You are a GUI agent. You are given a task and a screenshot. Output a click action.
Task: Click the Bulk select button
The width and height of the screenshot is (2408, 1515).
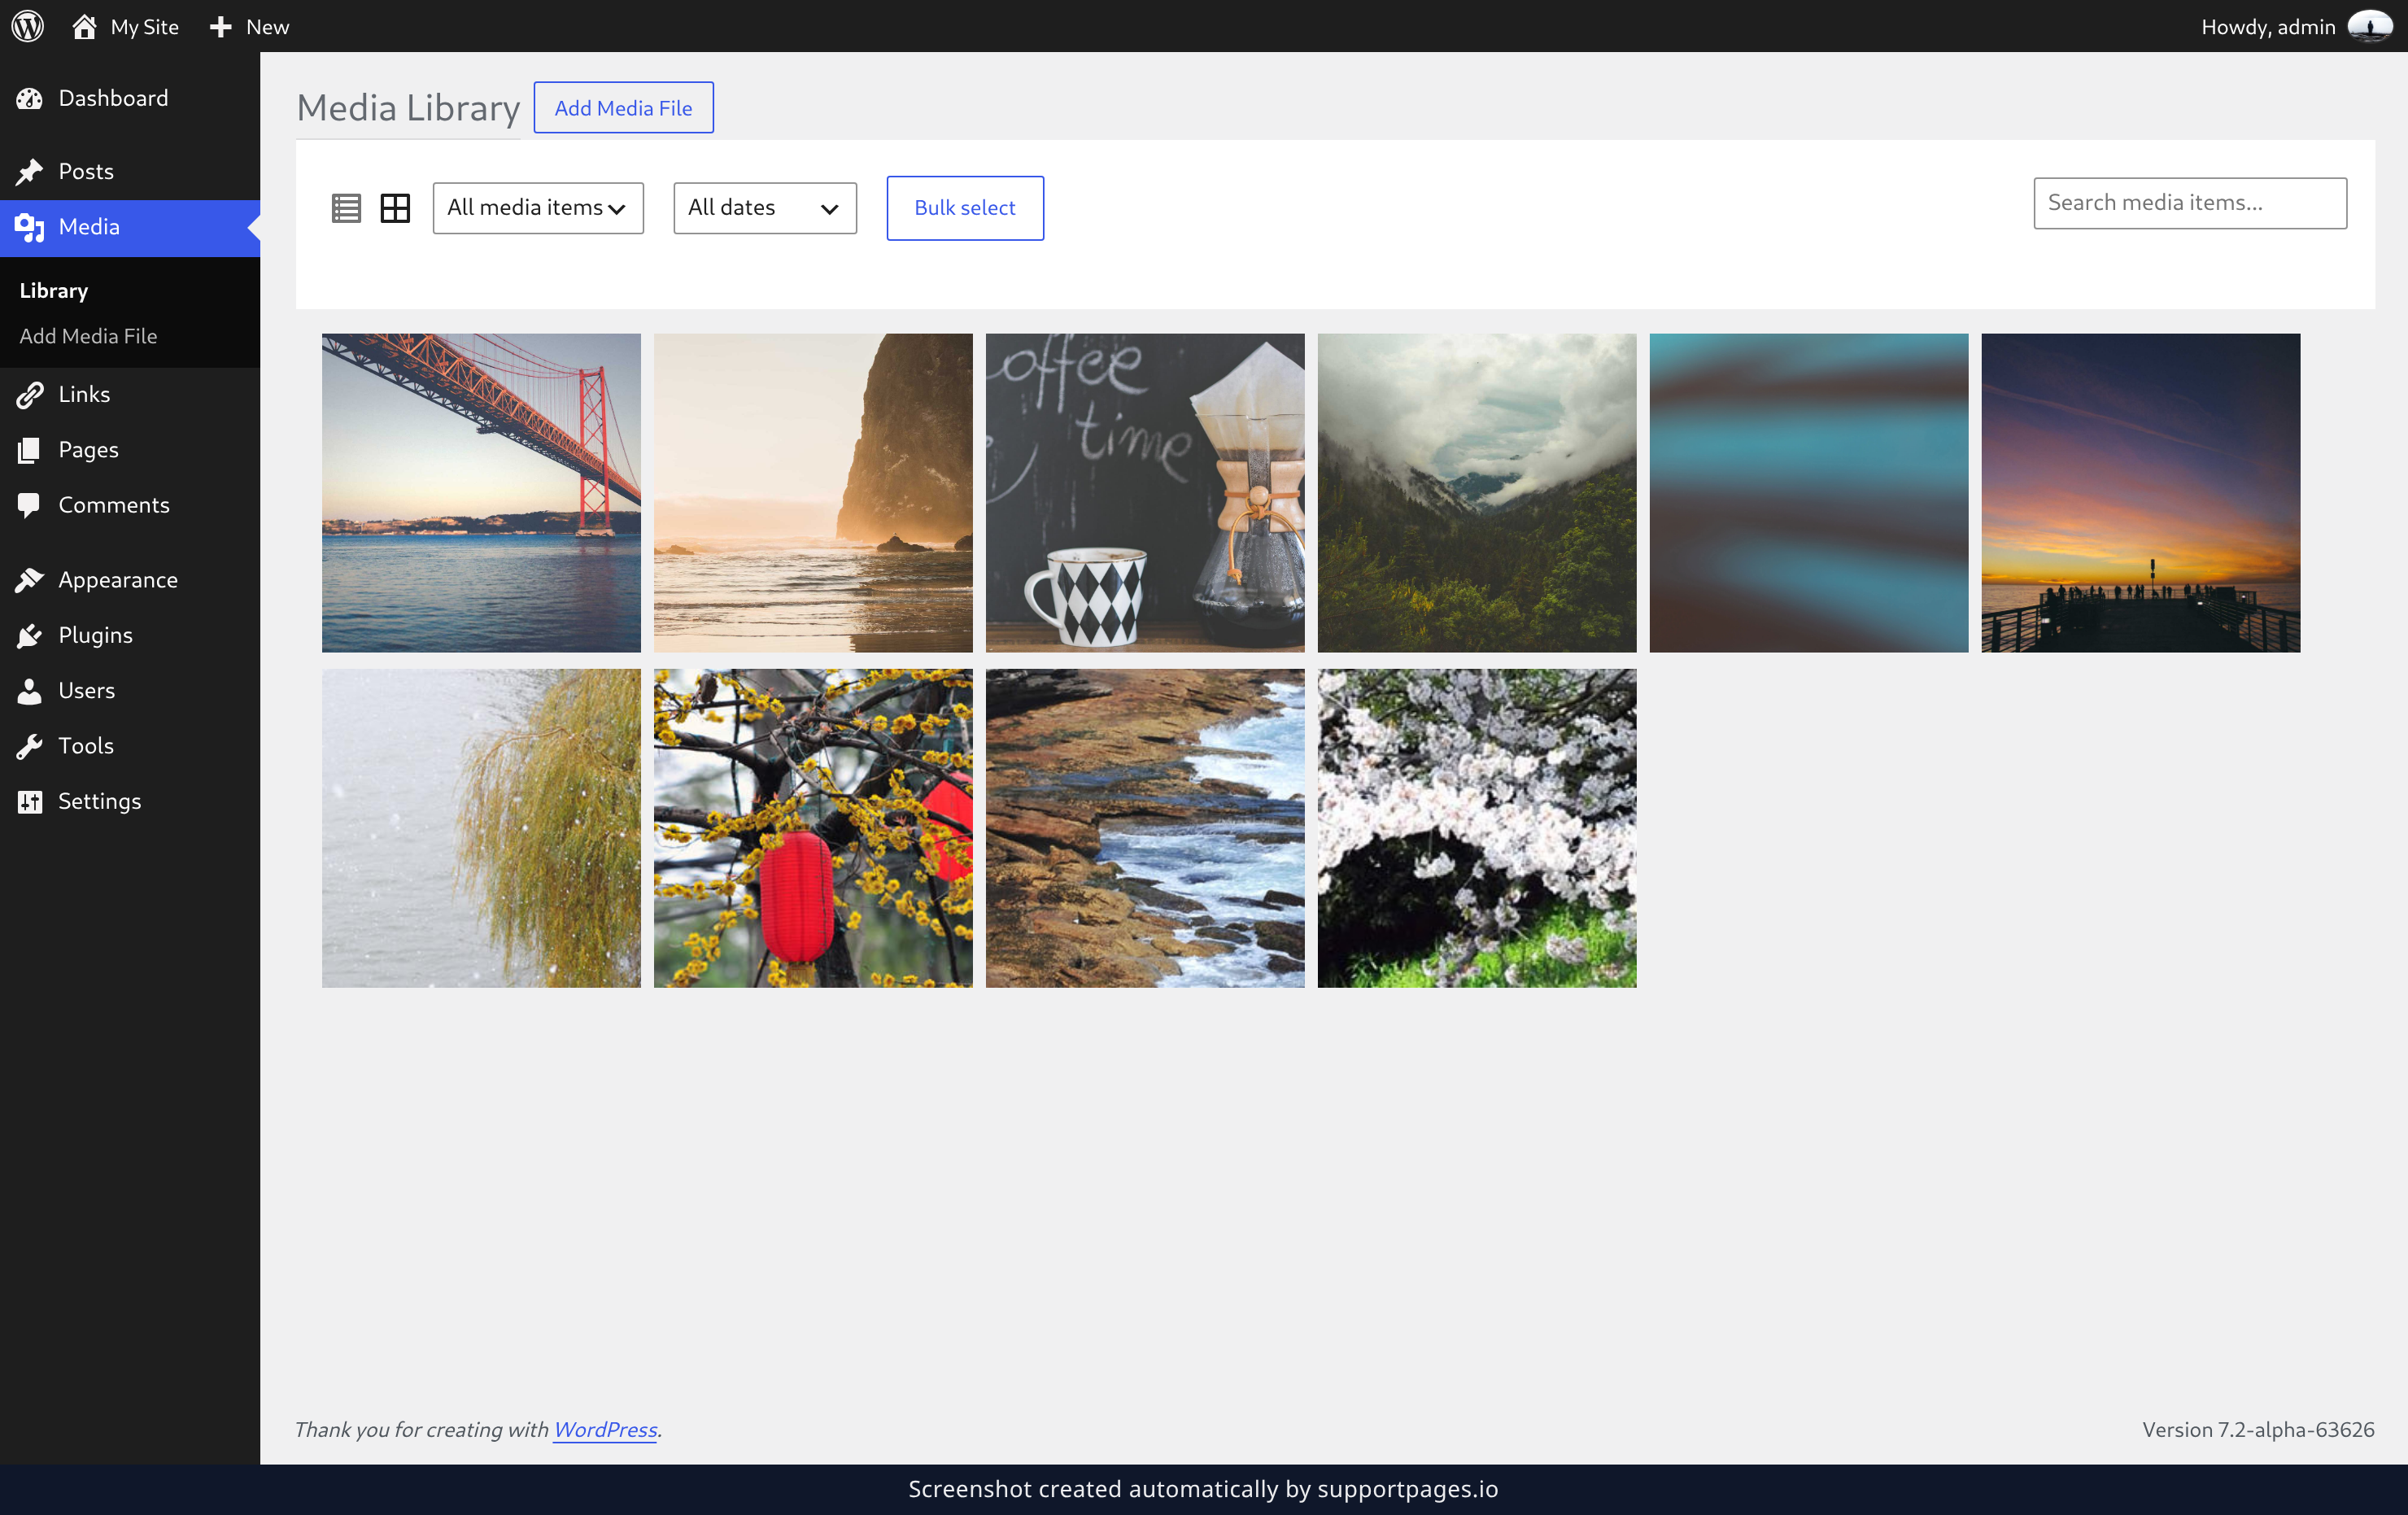[x=965, y=208]
